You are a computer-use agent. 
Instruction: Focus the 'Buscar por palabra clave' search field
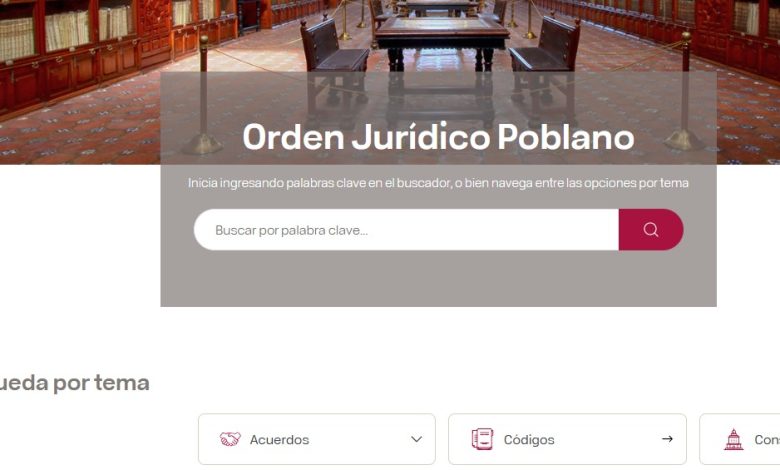406,230
